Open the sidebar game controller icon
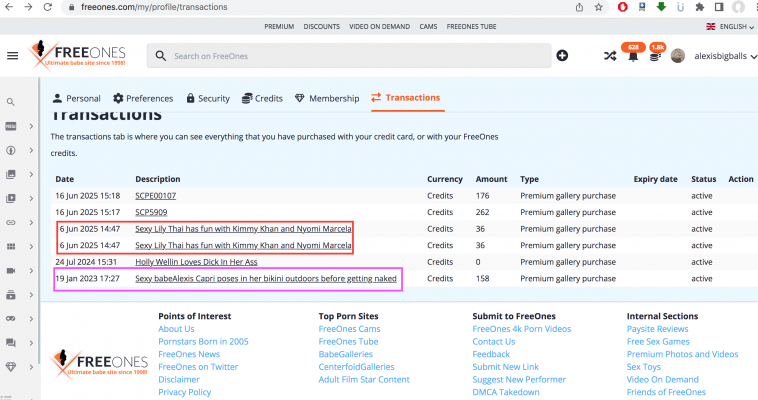Image resolution: width=758 pixels, height=400 pixels. pyautogui.click(x=11, y=319)
